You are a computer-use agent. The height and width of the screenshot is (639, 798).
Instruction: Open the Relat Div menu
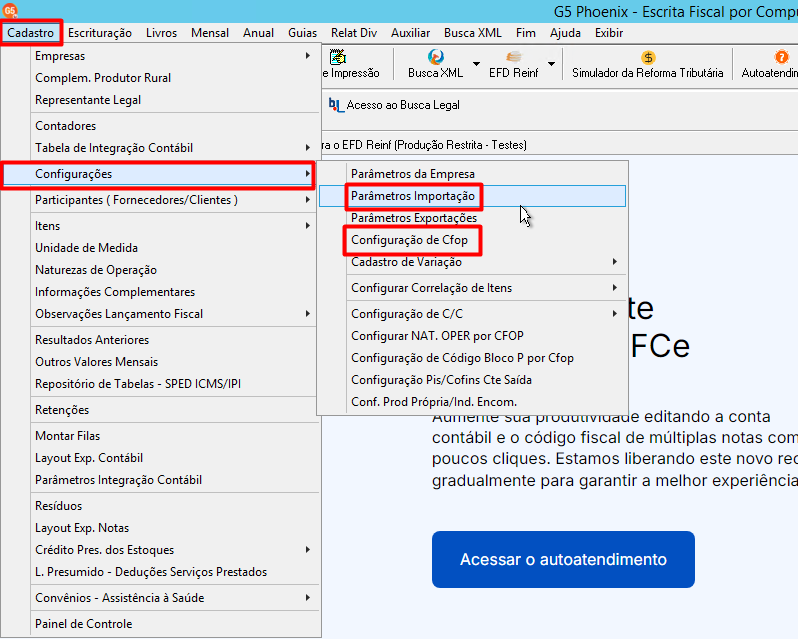click(x=354, y=33)
